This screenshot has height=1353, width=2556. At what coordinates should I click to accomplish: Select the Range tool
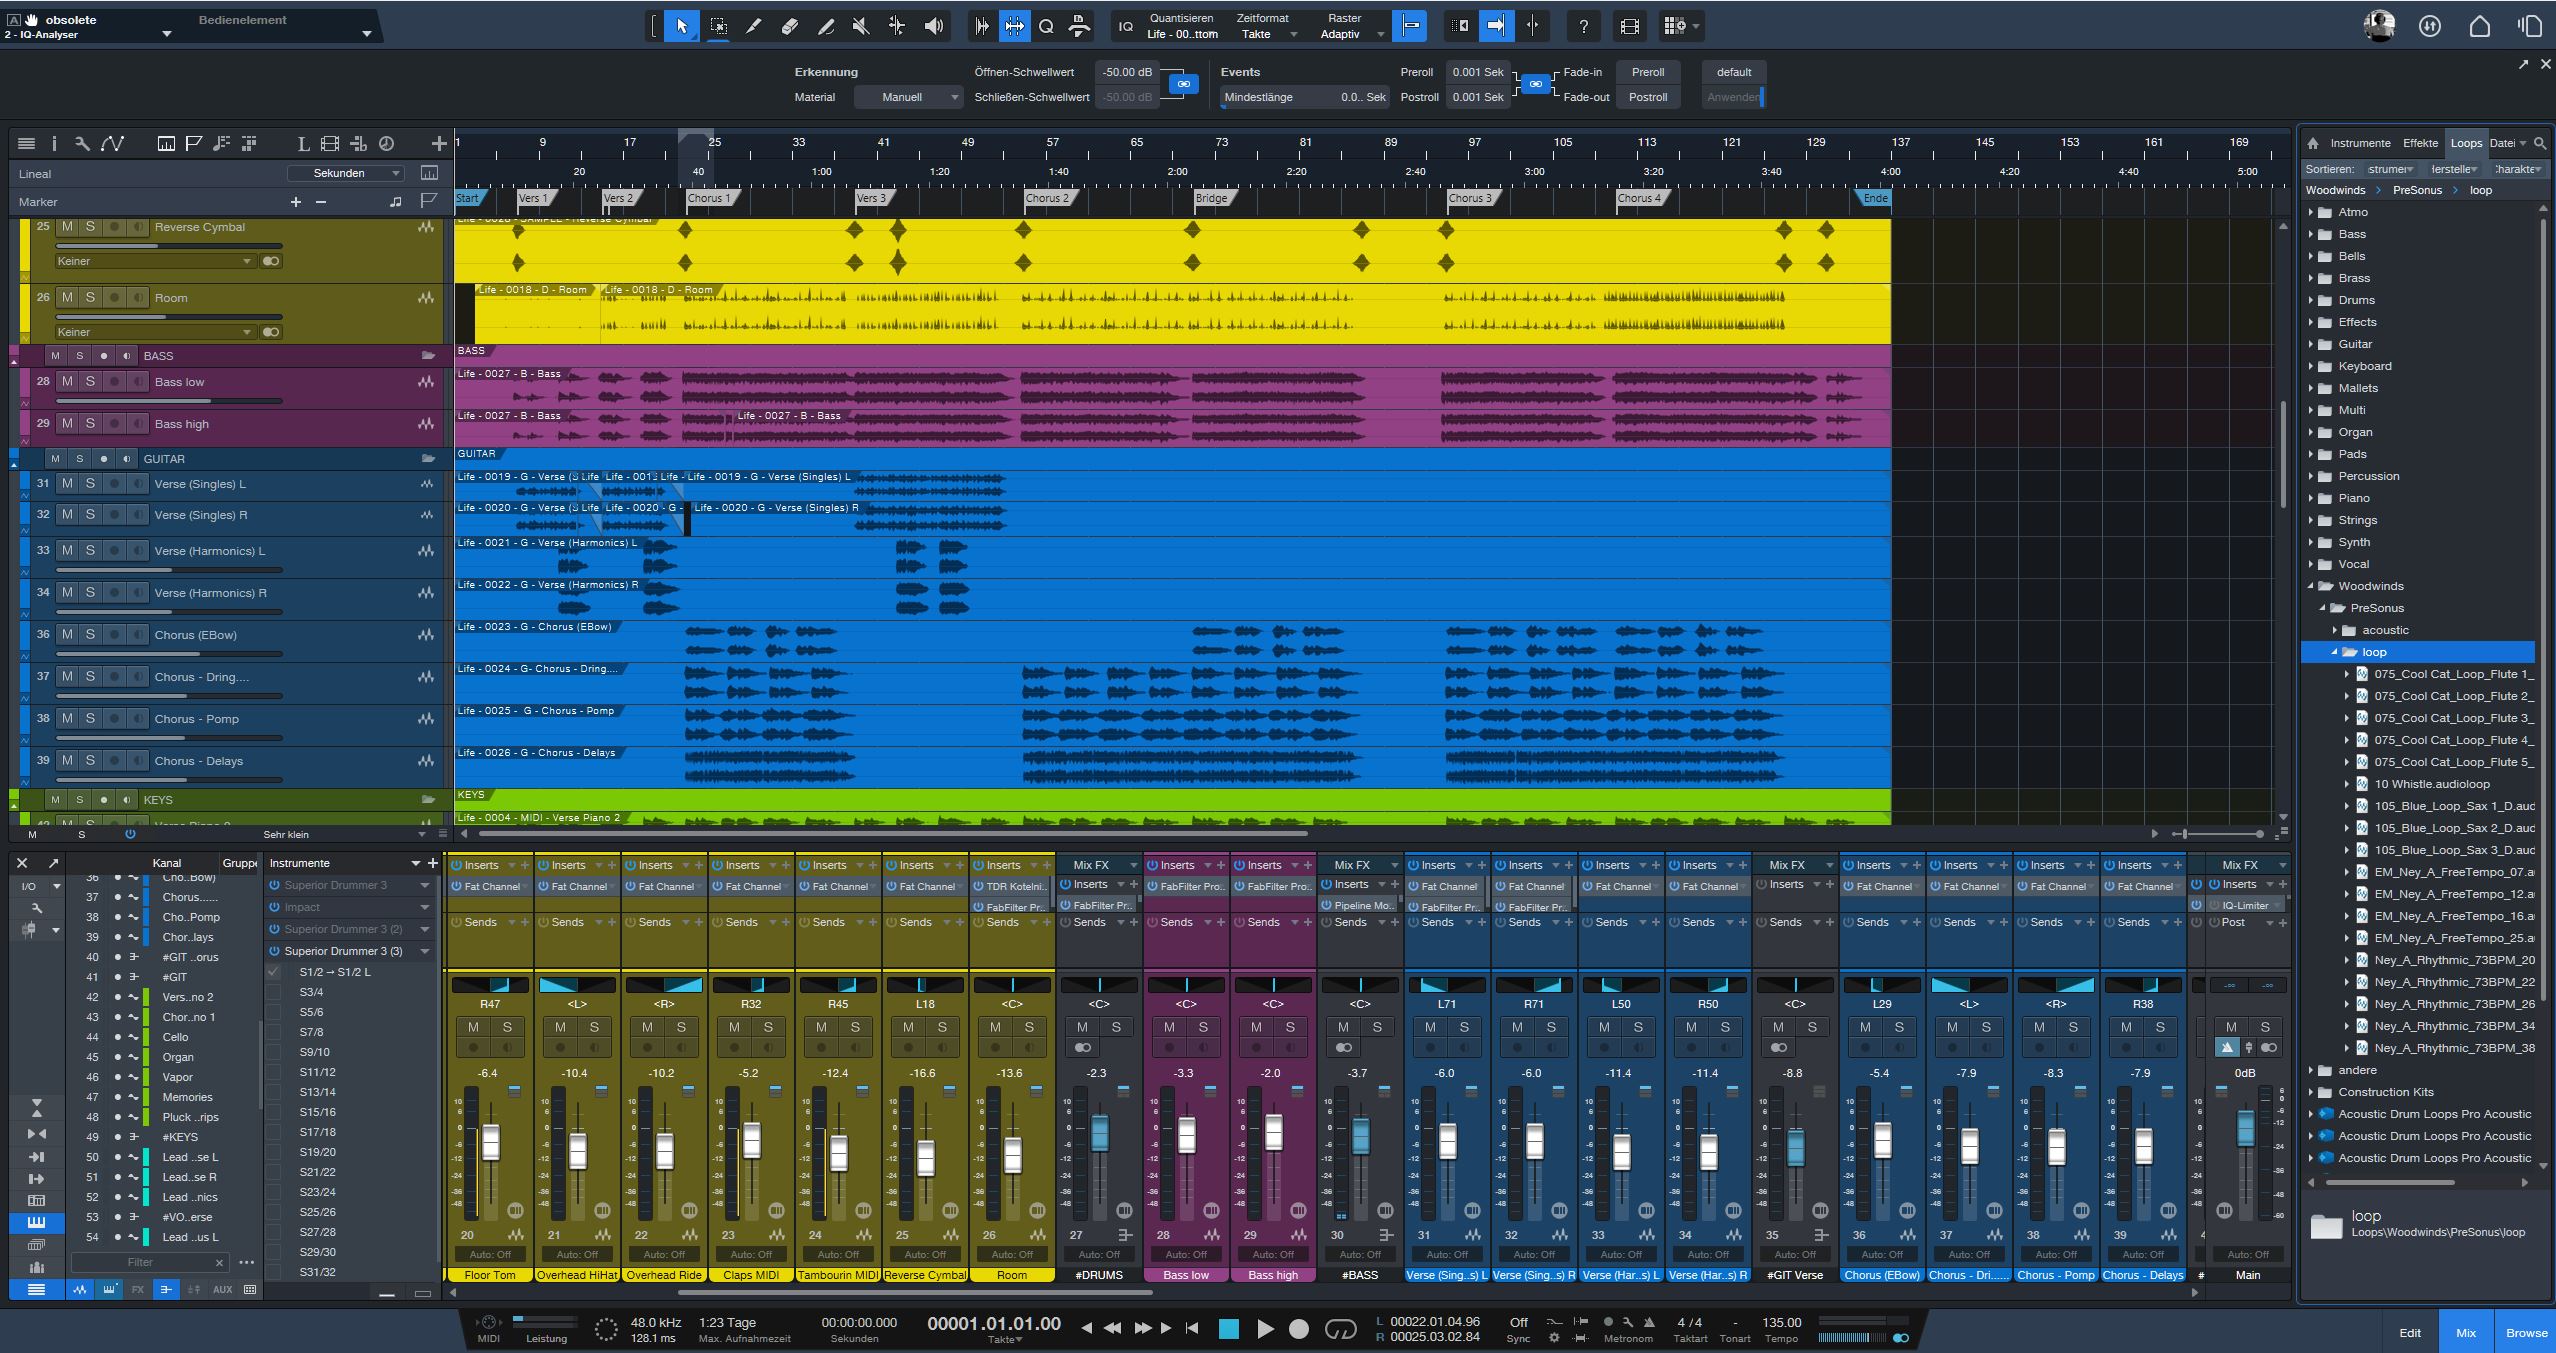718,27
